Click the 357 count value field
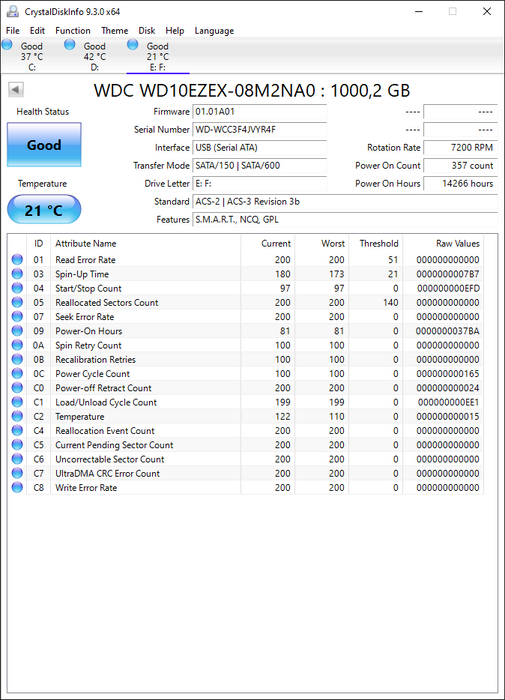 pyautogui.click(x=460, y=166)
